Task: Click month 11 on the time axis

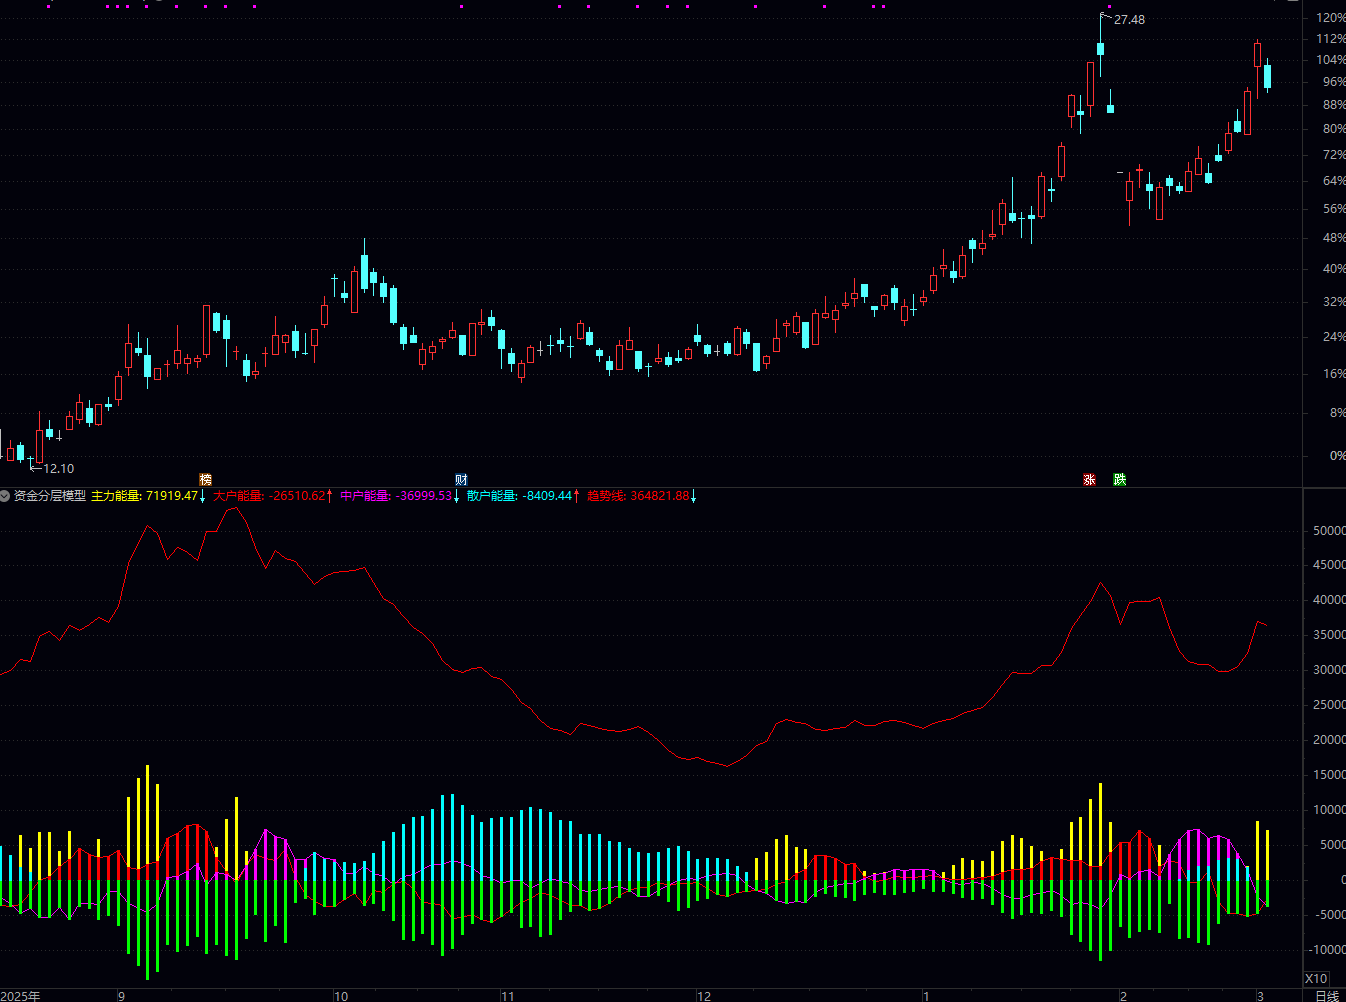Action: pyautogui.click(x=507, y=996)
